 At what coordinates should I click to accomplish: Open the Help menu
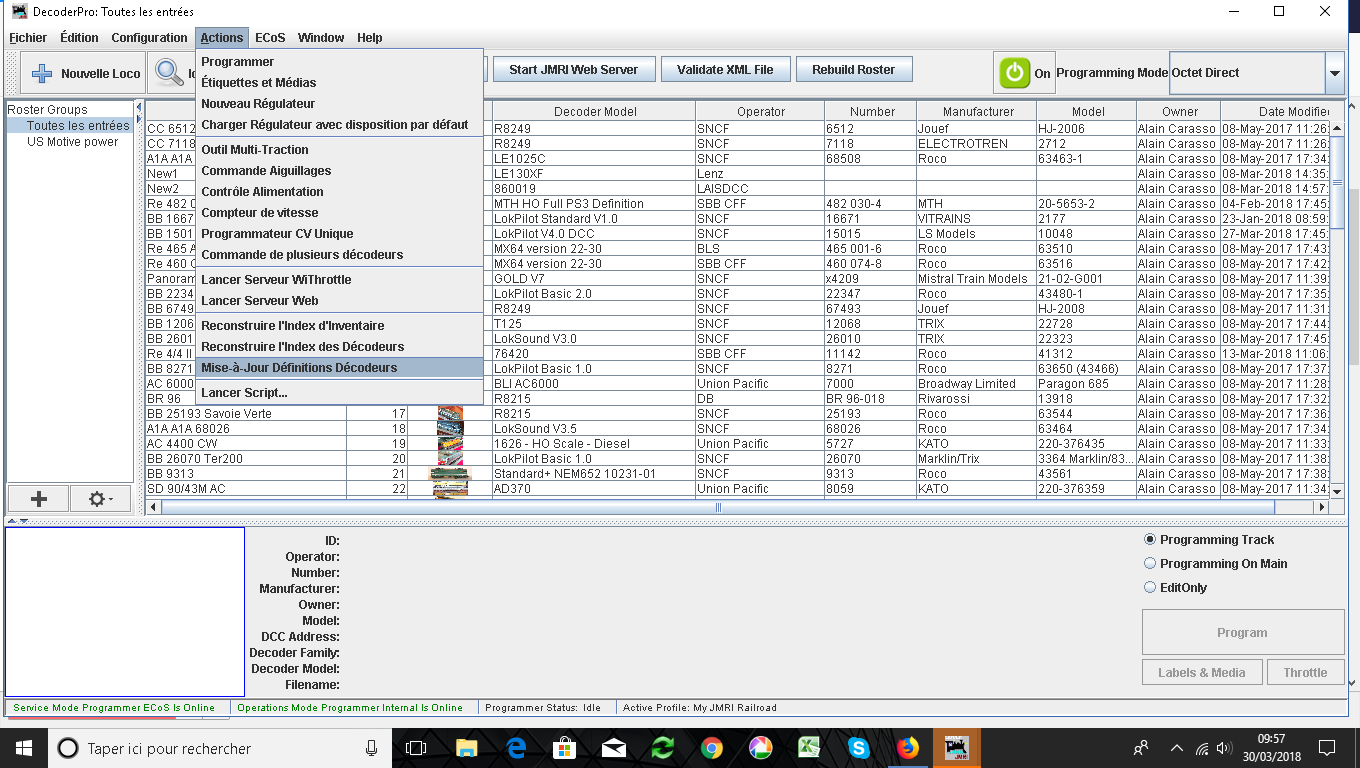pos(370,38)
